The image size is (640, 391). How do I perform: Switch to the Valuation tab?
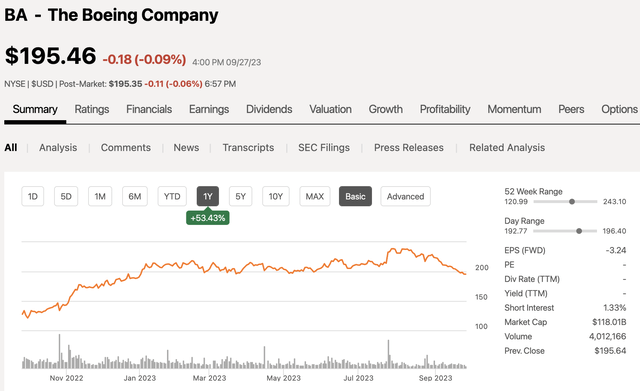pyautogui.click(x=330, y=109)
